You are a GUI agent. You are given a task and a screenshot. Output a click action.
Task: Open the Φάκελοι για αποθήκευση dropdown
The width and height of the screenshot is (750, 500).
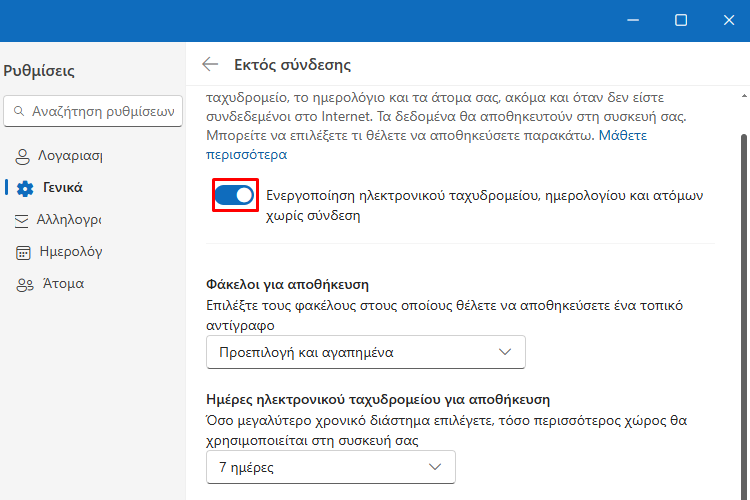tap(365, 352)
